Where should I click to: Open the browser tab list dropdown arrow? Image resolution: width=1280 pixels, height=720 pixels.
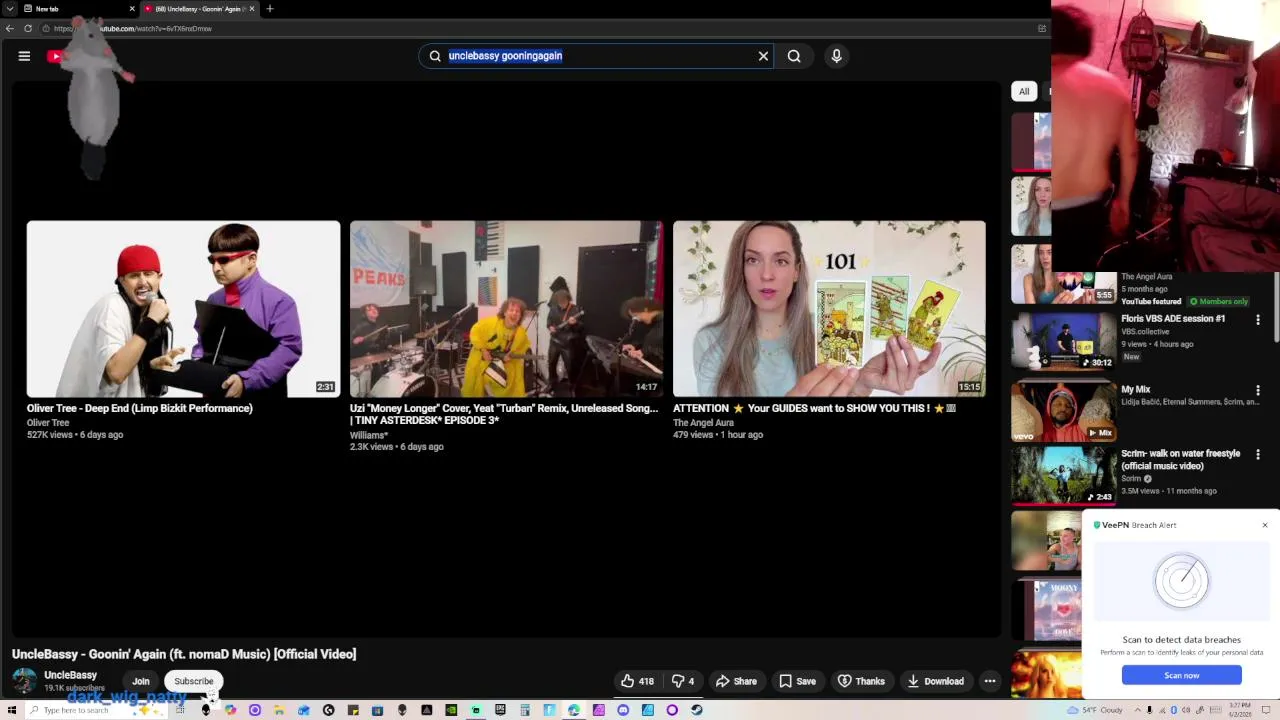[x=9, y=8]
